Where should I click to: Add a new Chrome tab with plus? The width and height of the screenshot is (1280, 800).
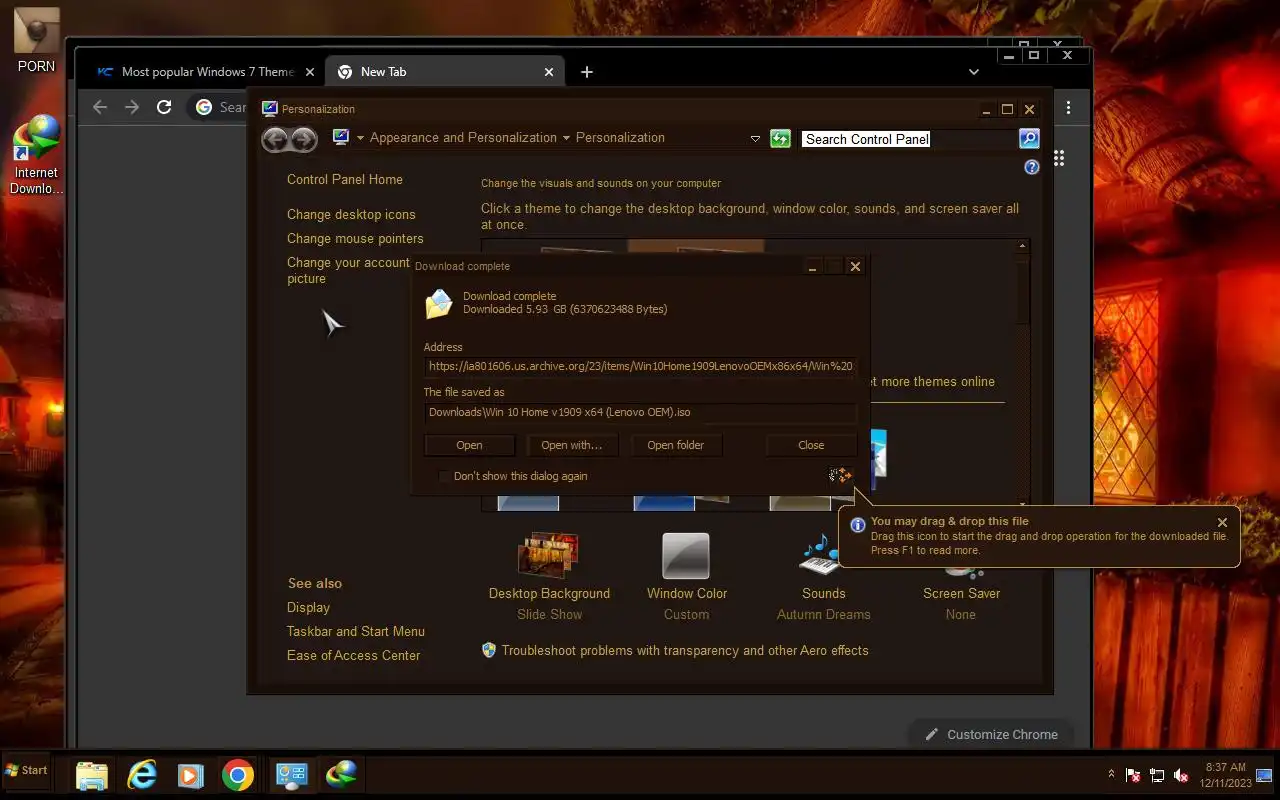point(587,72)
